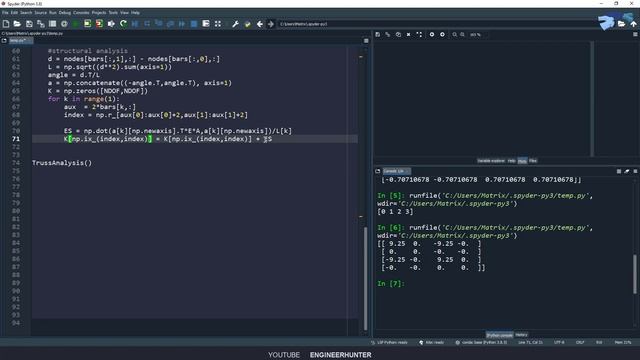640x360 pixels.
Task: Go forward with right arrow
Action: click(x=271, y=24)
